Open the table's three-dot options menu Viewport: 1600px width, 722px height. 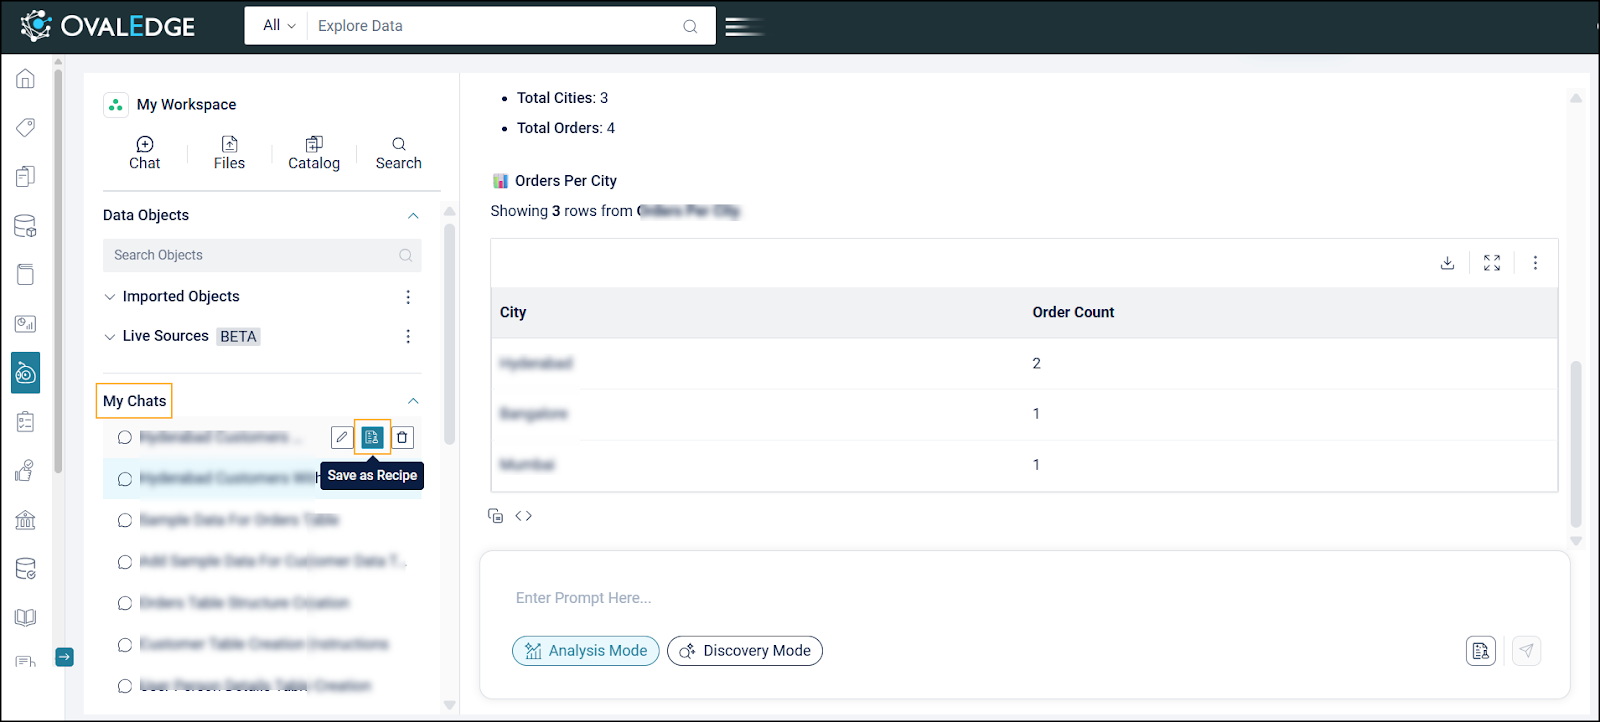[x=1535, y=263]
